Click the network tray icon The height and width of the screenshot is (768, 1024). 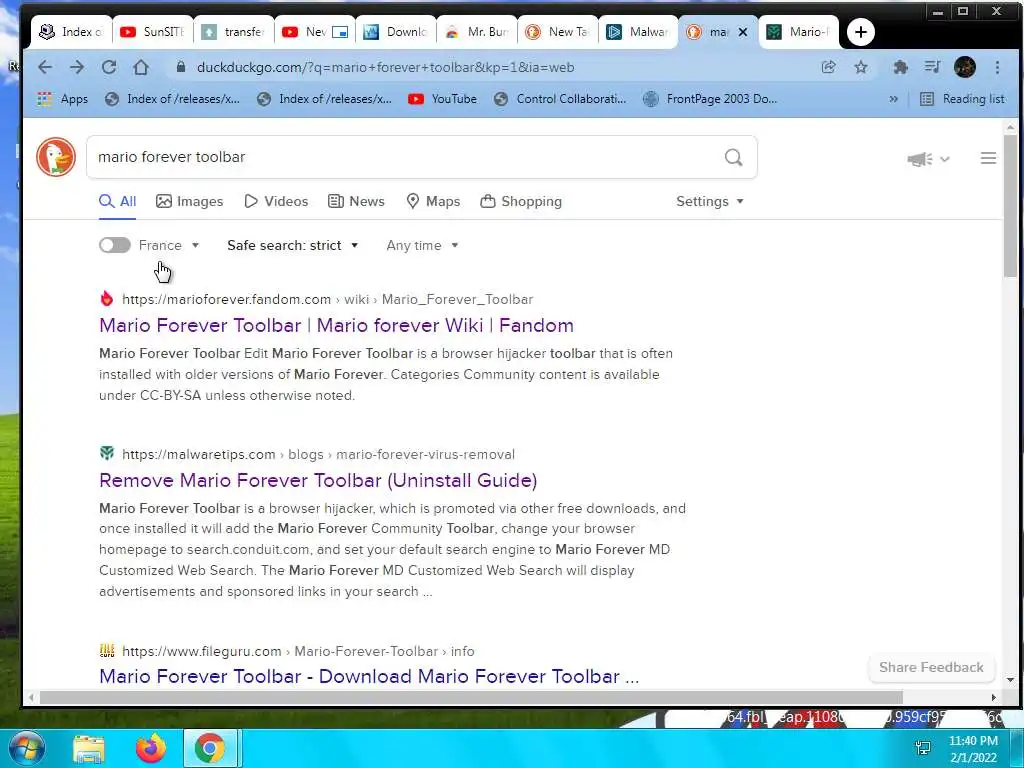923,748
